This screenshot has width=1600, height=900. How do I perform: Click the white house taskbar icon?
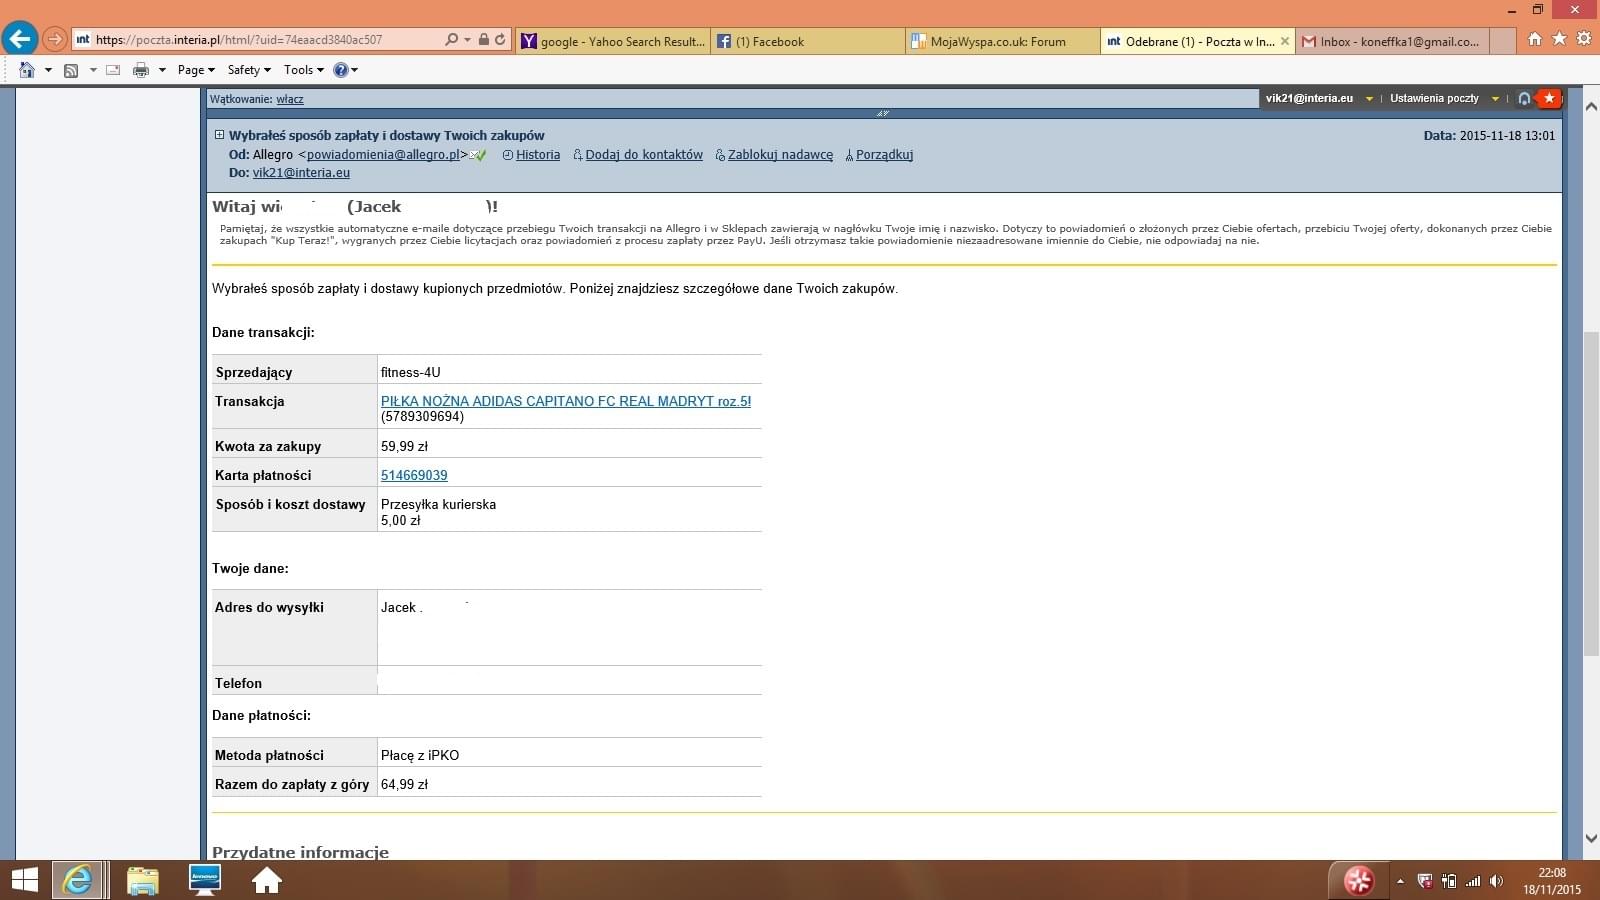[x=267, y=880]
